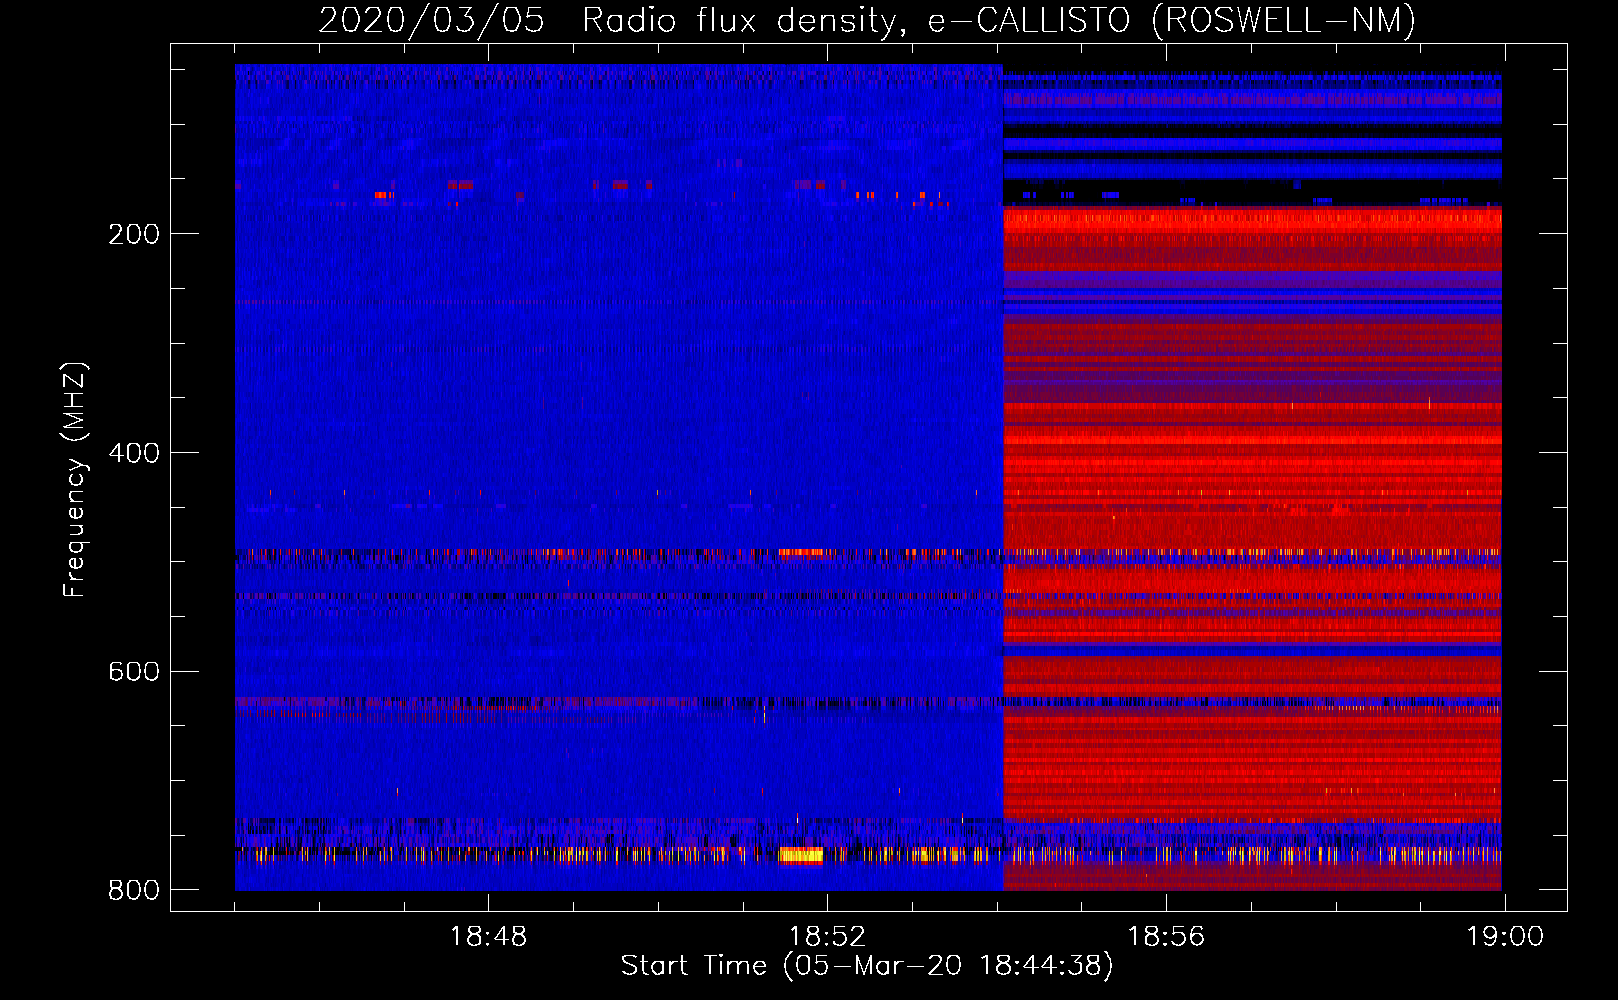The height and width of the screenshot is (1000, 1618).
Task: Click the bright yellow burst near 18:52 at 770 MHz
Action: click(x=800, y=855)
